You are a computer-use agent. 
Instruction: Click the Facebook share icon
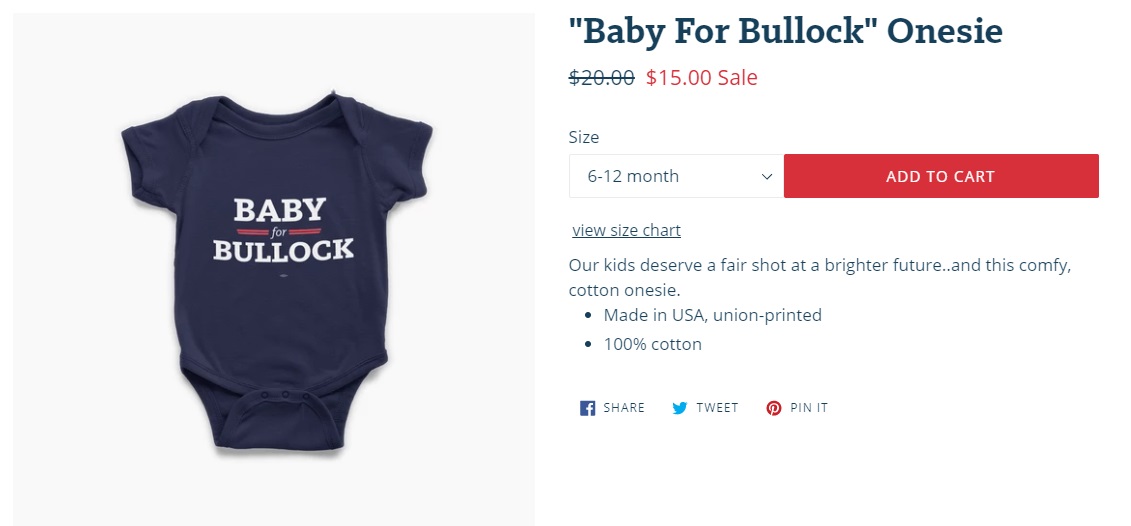588,408
